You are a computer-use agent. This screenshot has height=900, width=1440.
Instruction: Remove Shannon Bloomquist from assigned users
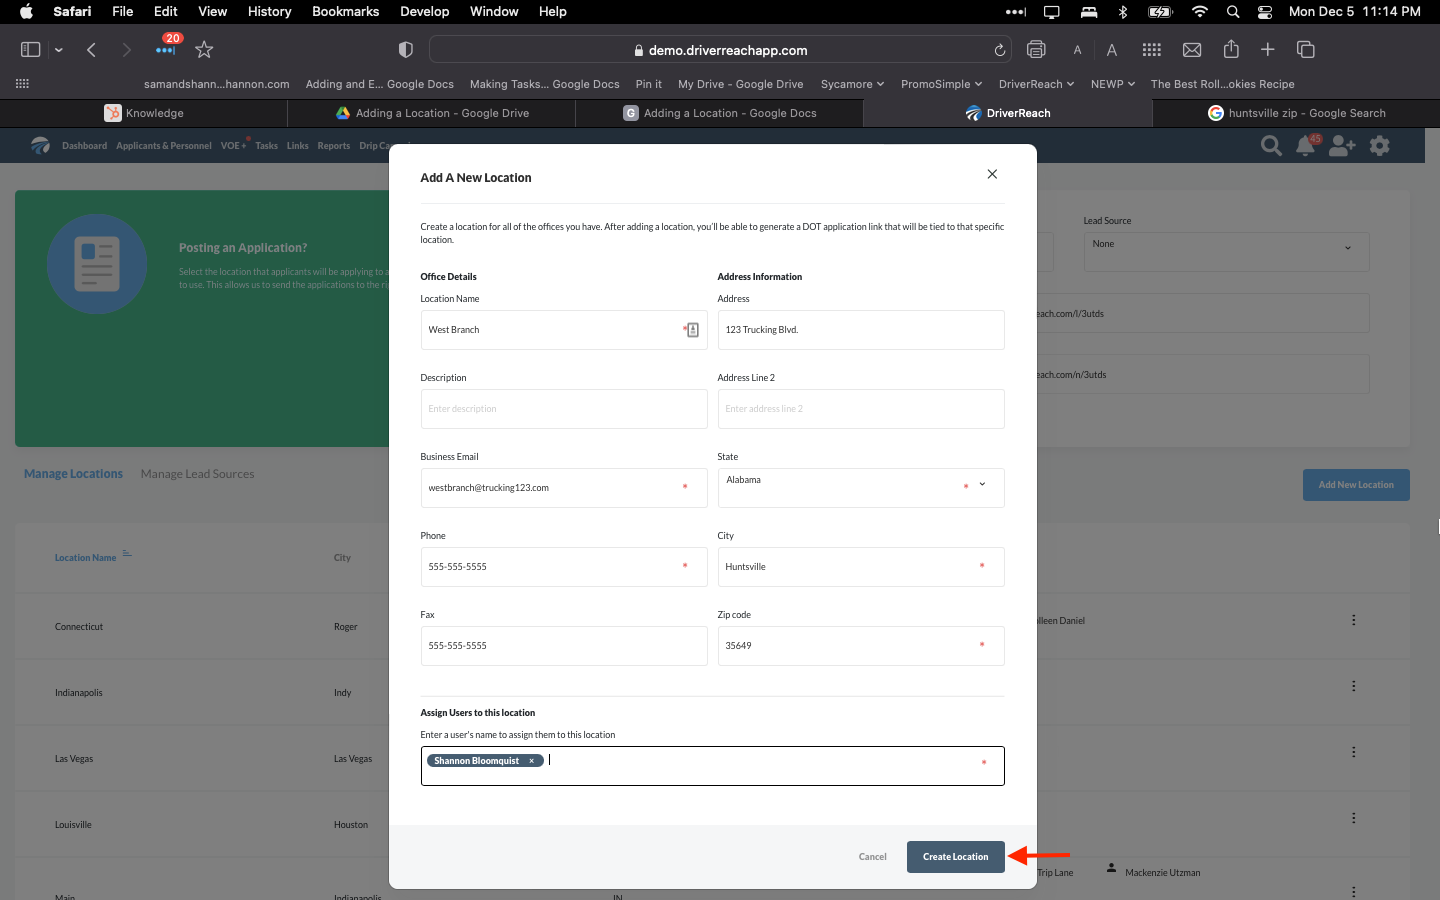point(531,761)
